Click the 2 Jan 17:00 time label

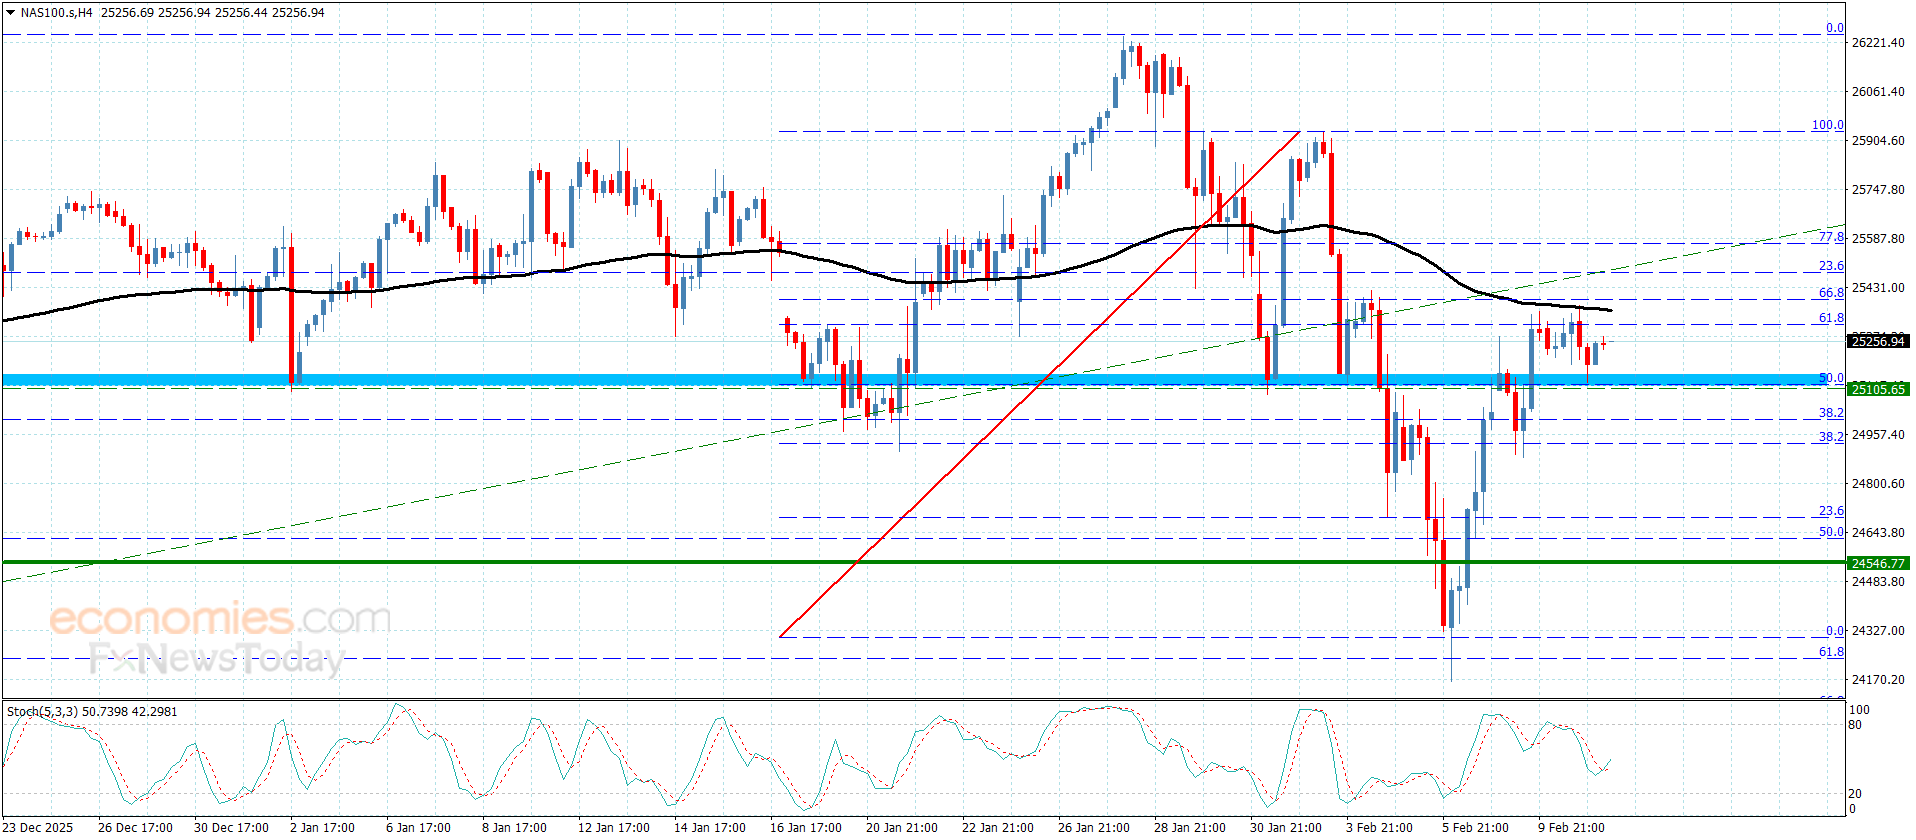322,828
